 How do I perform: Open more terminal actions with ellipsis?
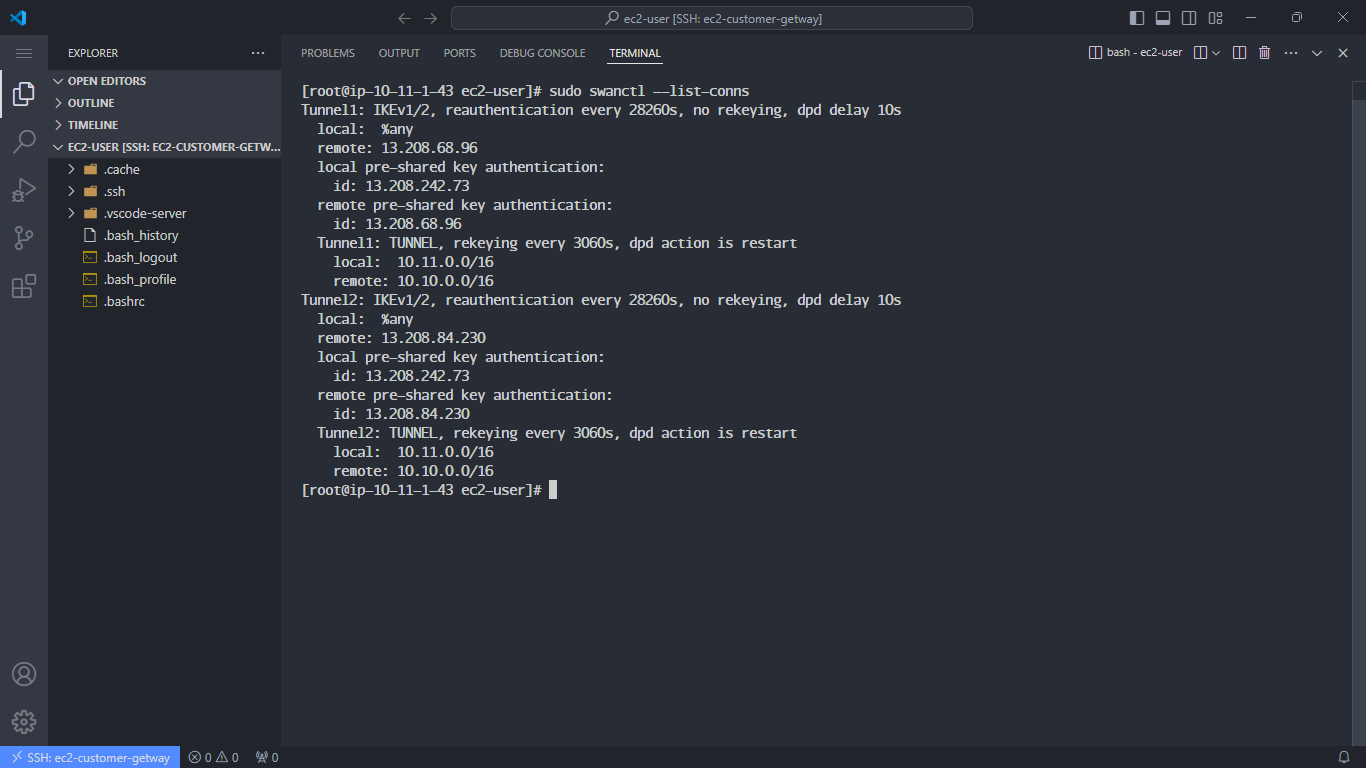click(1289, 52)
